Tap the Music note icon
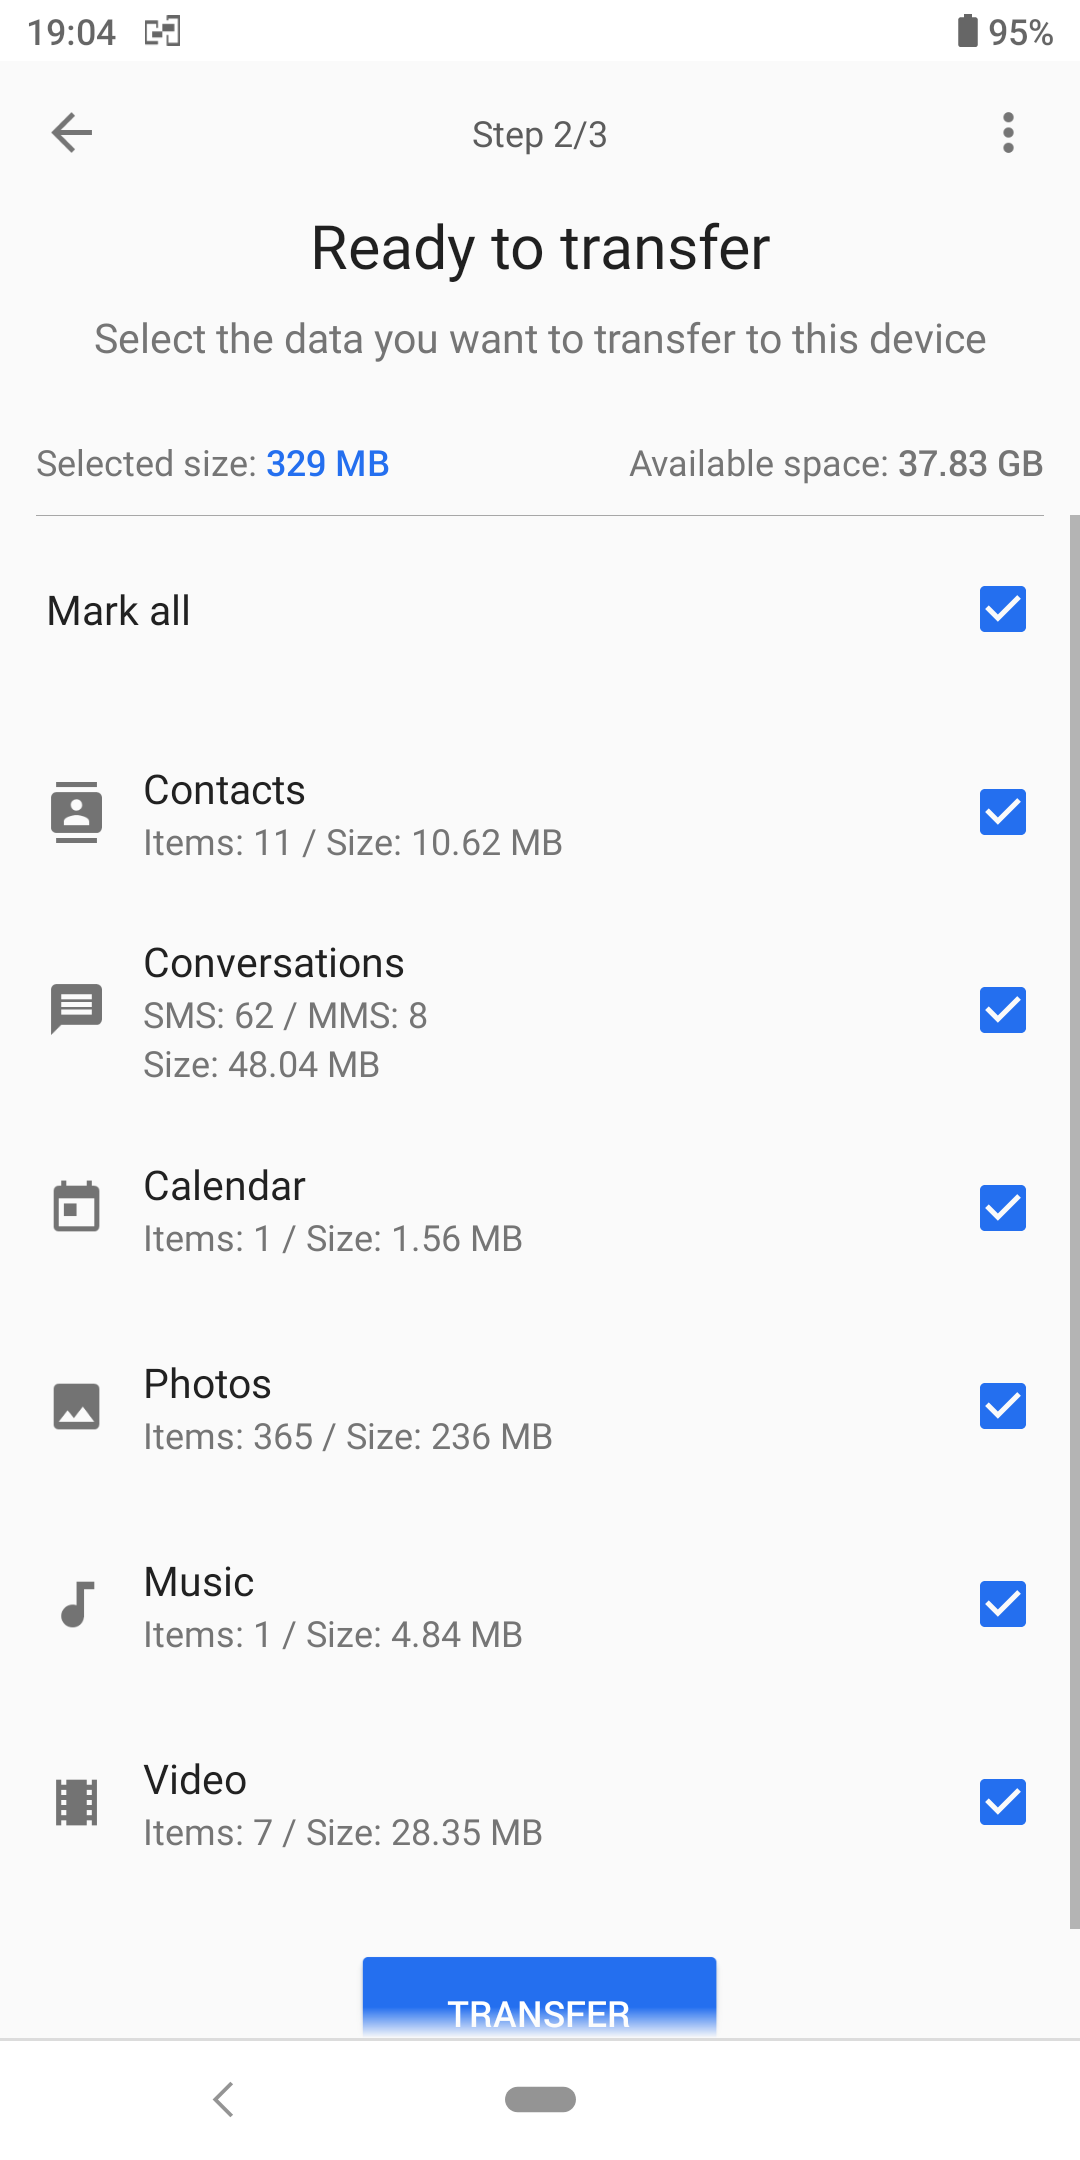This screenshot has height=2160, width=1080. click(x=77, y=1604)
